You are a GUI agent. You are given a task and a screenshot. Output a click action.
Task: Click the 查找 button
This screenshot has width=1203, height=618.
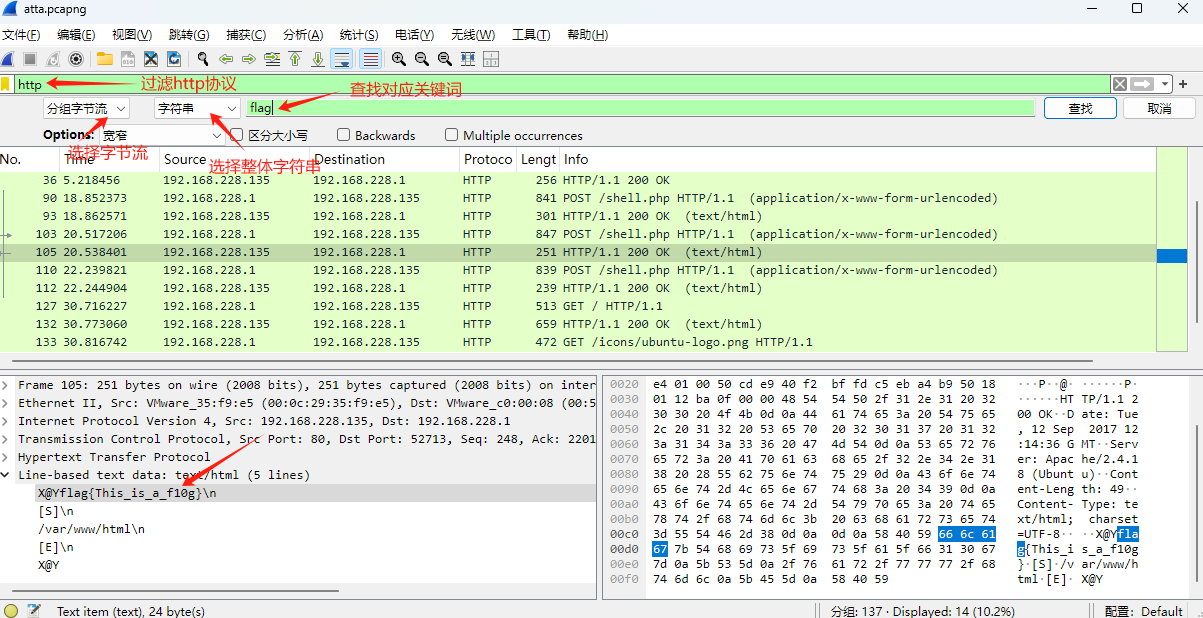tap(1080, 108)
